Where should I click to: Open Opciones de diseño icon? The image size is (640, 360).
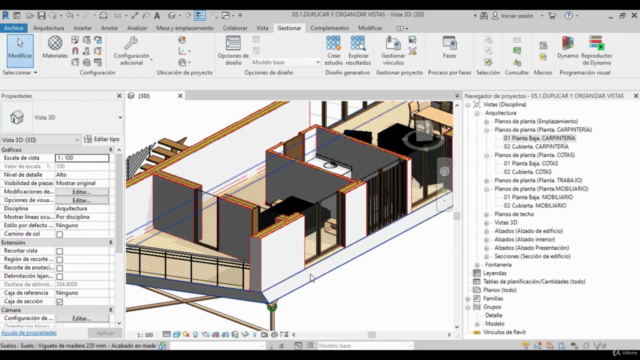pyautogui.click(x=233, y=43)
